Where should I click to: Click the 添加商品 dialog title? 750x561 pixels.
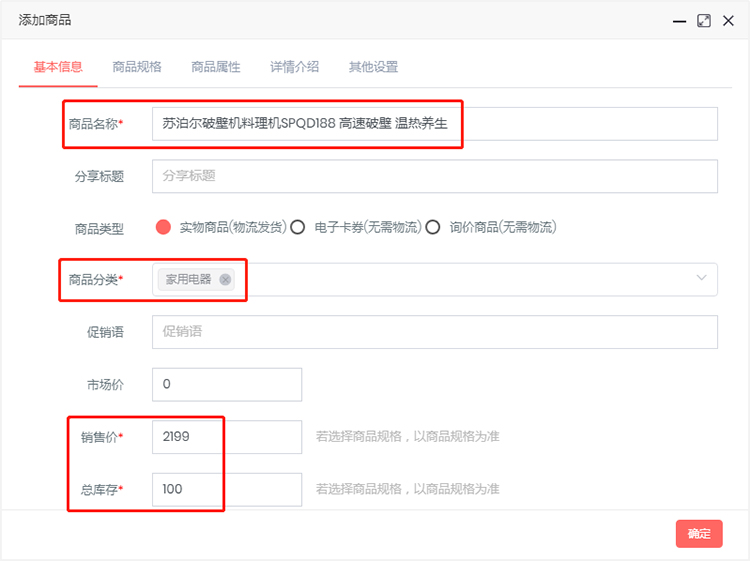click(x=45, y=20)
